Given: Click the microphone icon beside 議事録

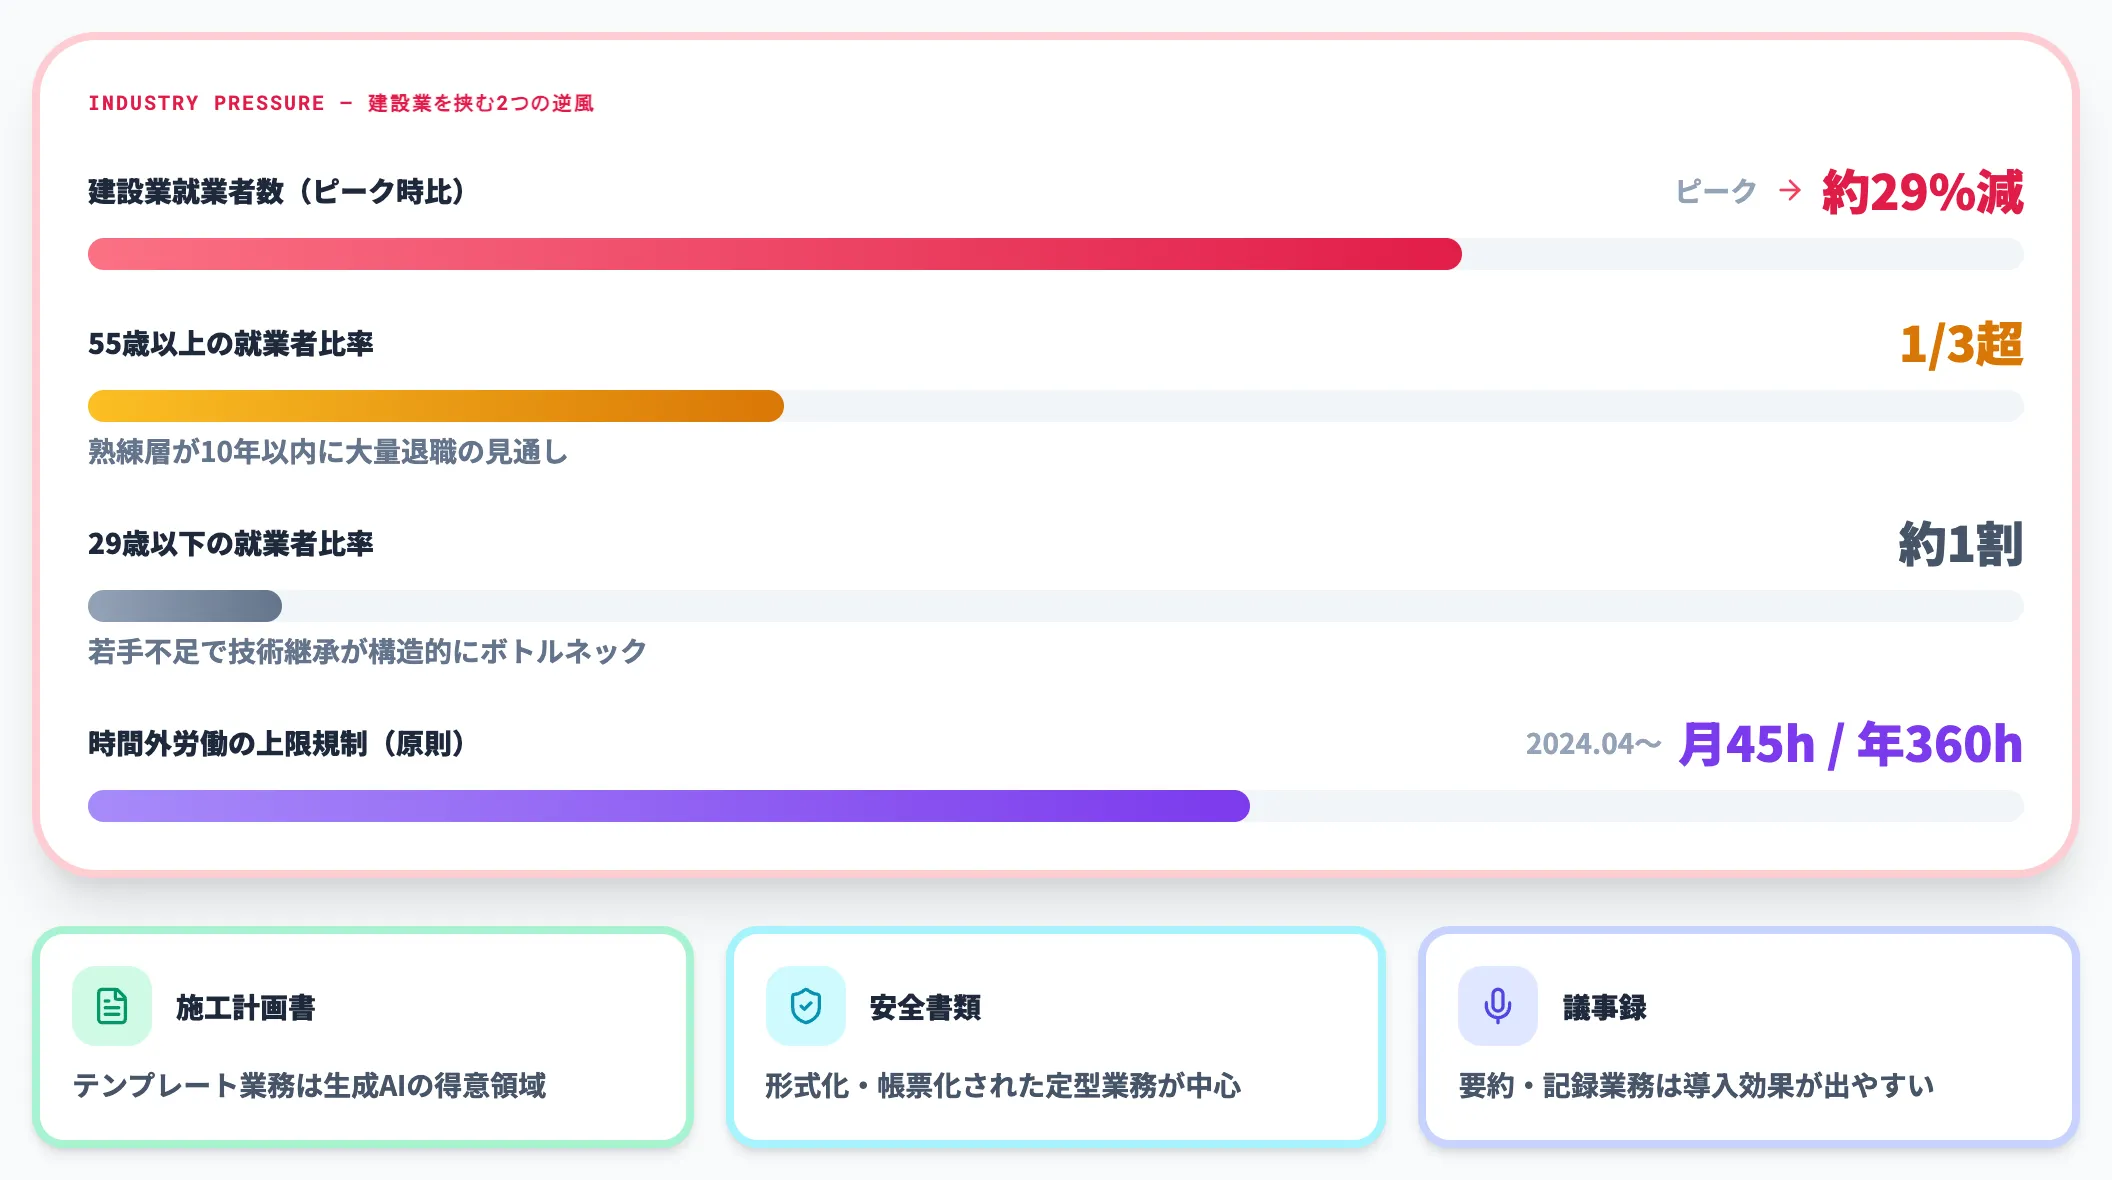Looking at the screenshot, I should tap(1498, 1006).
